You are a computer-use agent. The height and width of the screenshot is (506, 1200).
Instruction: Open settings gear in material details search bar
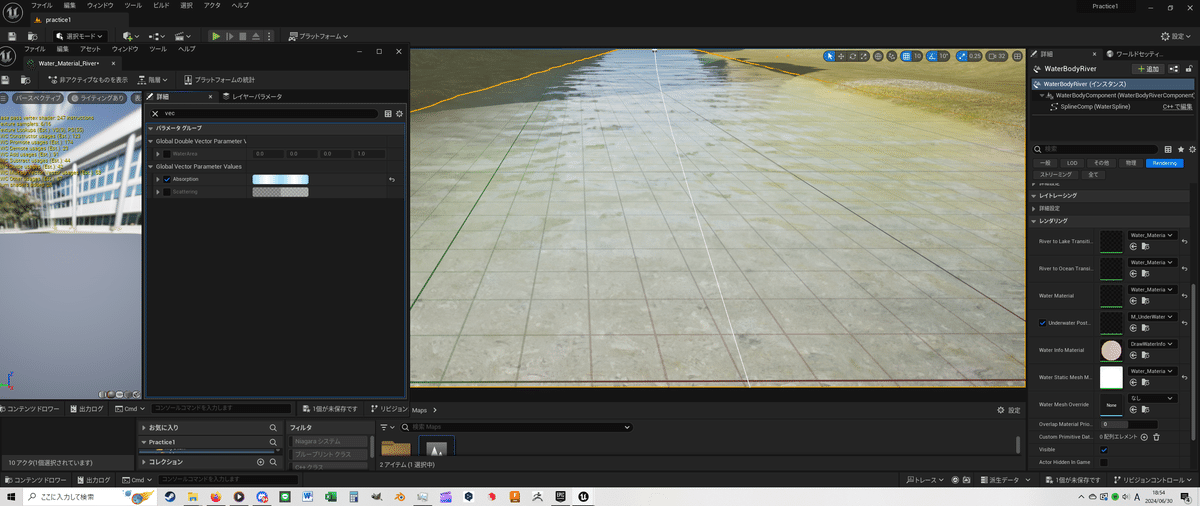coord(399,114)
